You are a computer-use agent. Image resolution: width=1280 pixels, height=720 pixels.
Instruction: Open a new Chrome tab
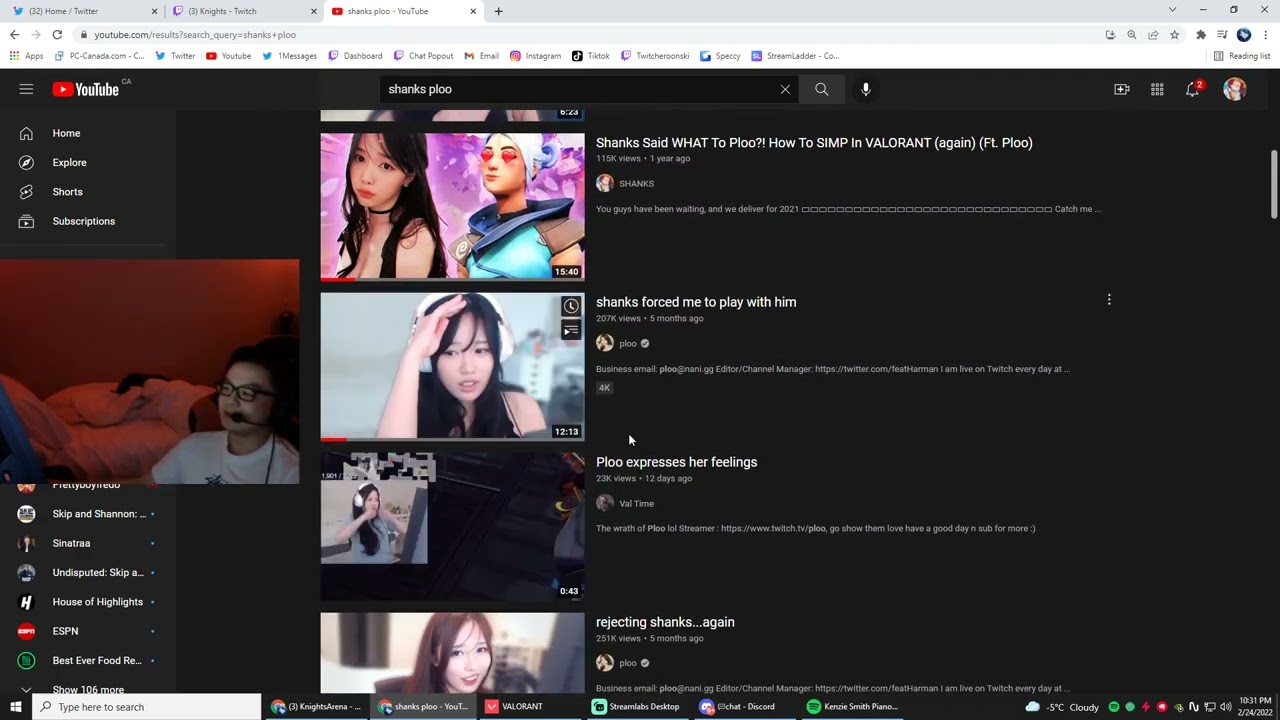[498, 11]
